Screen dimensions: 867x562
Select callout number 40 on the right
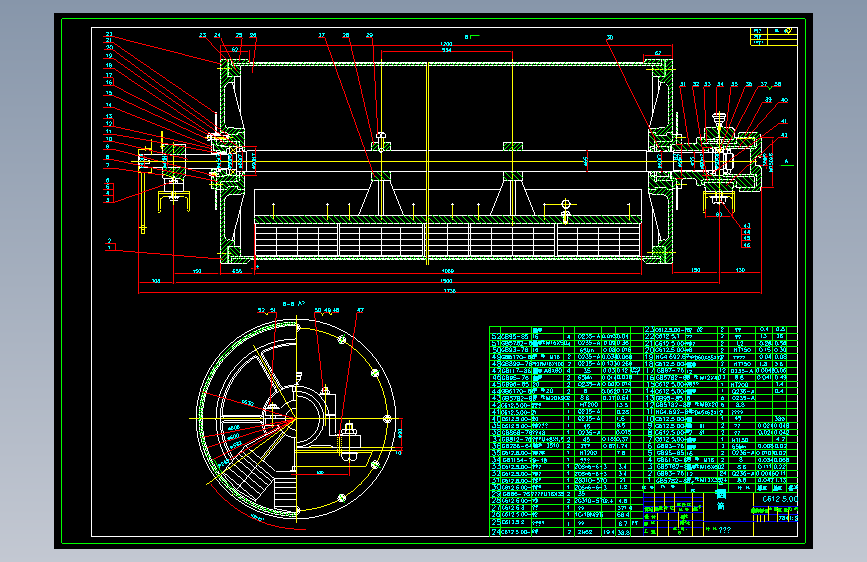(784, 101)
